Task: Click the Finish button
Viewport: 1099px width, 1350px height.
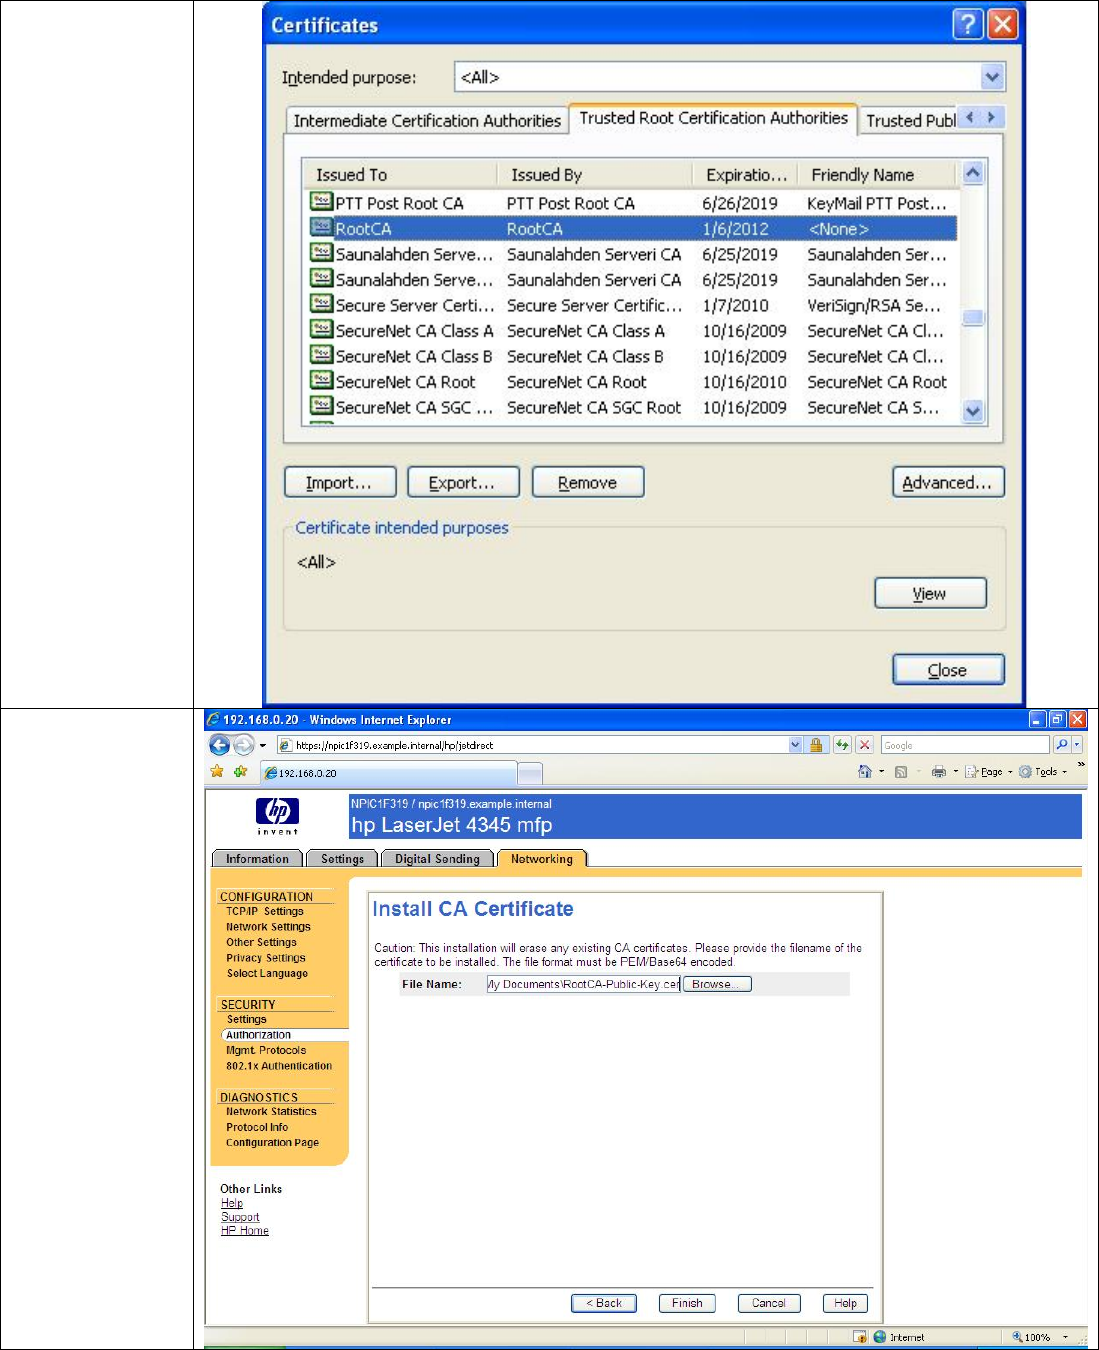Action: [687, 1303]
